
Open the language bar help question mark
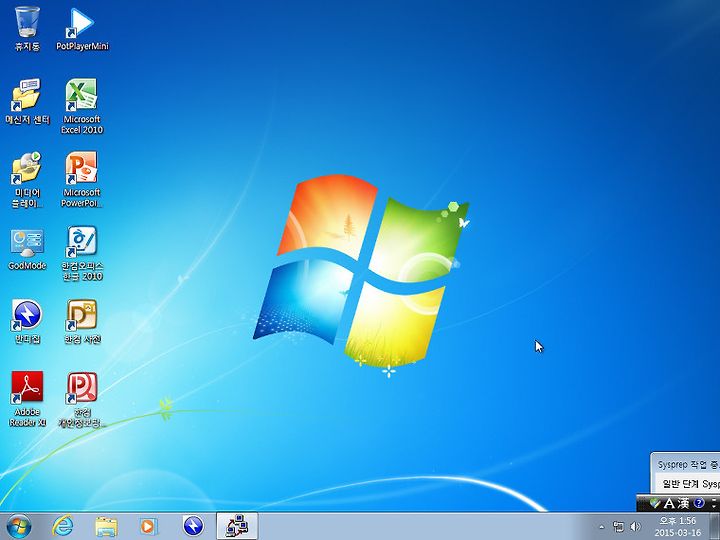click(699, 503)
